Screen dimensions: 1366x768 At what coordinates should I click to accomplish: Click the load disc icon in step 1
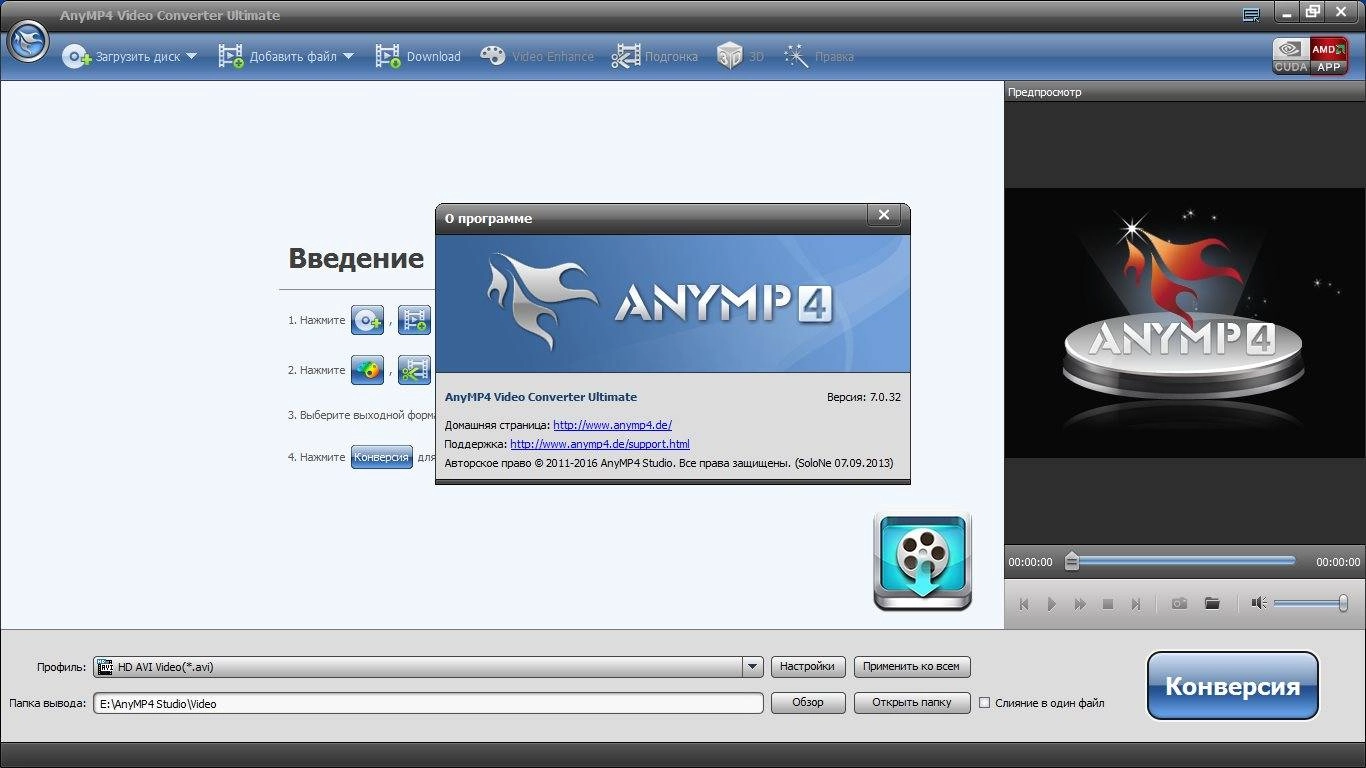pos(367,320)
